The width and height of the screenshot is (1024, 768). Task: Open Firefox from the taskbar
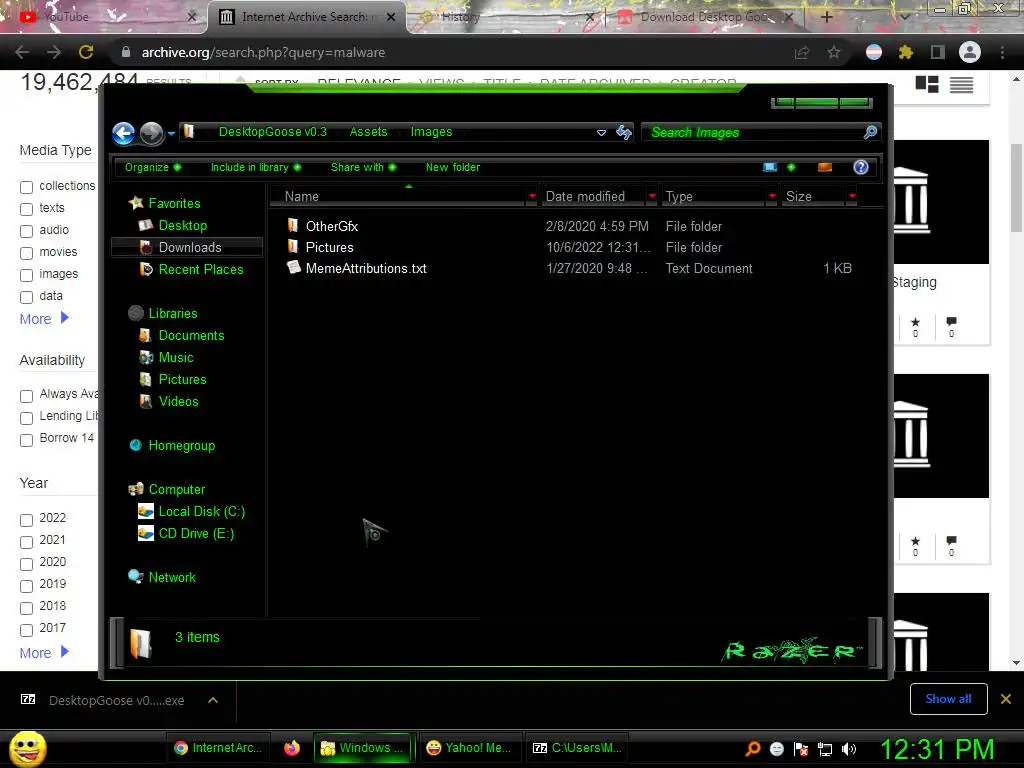[292, 748]
